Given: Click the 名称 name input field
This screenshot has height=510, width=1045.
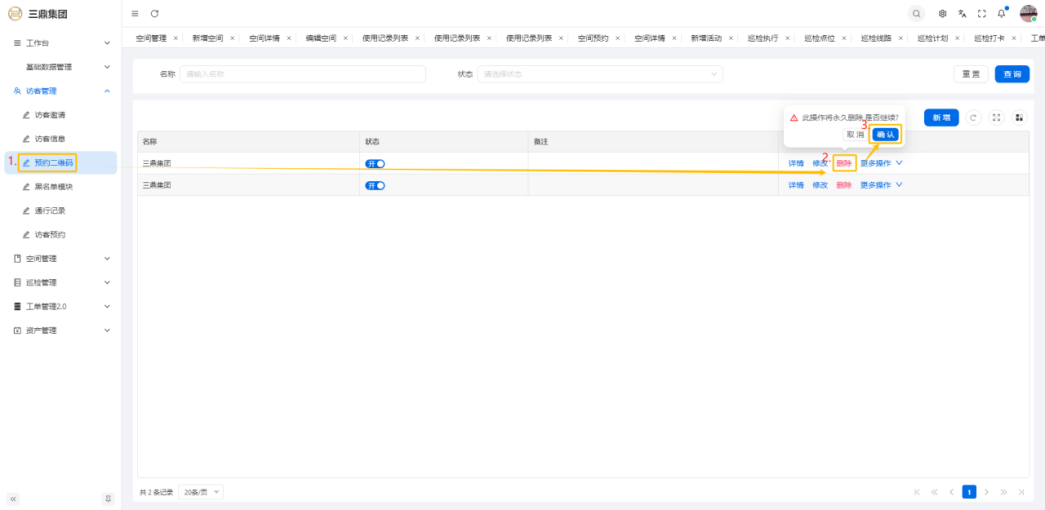Looking at the screenshot, I should coord(302,74).
